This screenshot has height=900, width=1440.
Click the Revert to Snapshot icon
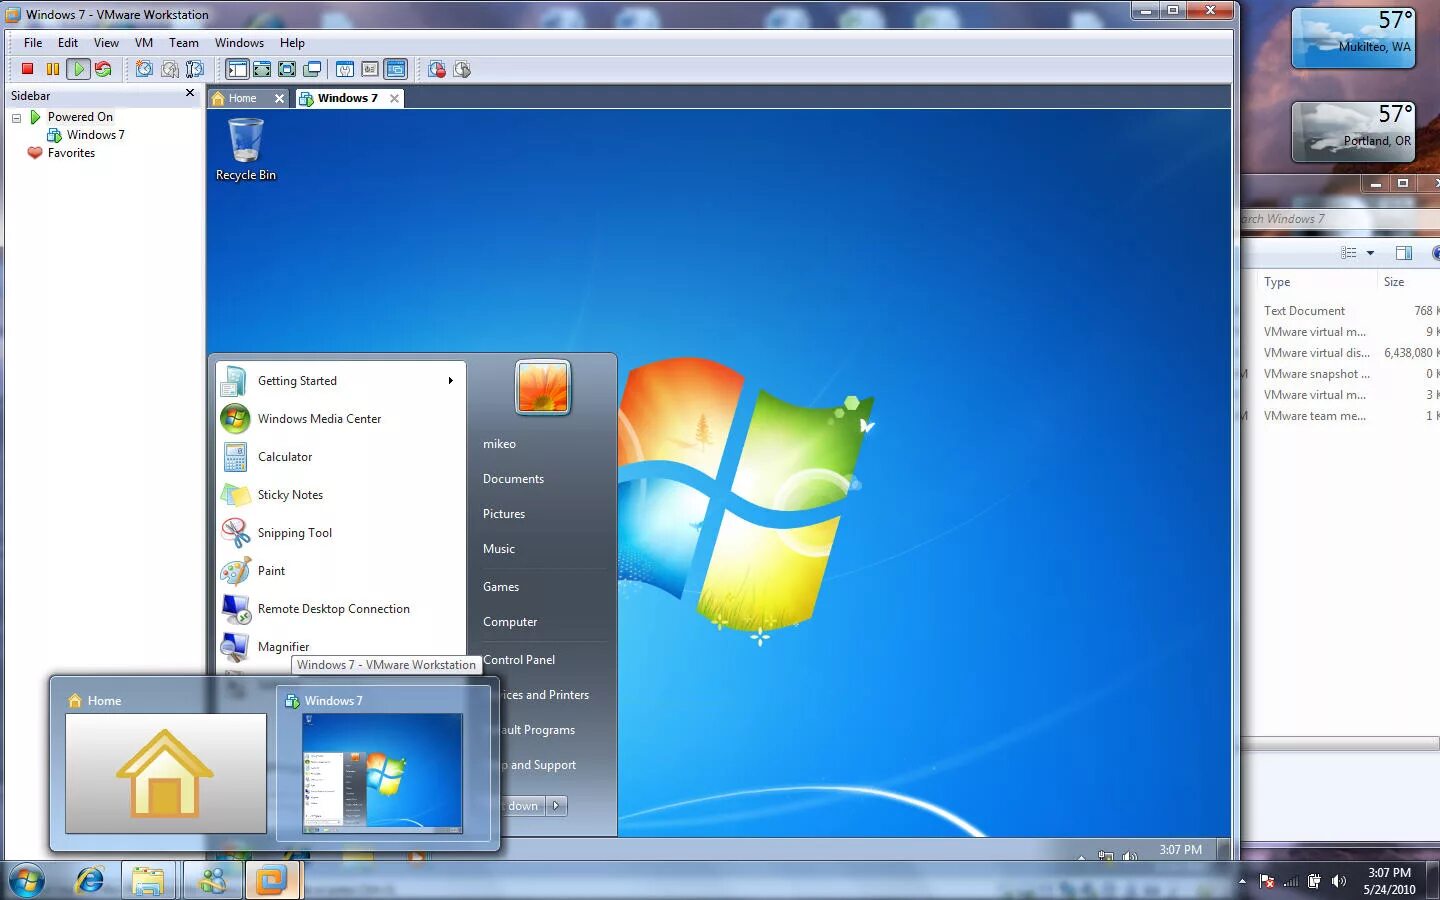[x=170, y=69]
